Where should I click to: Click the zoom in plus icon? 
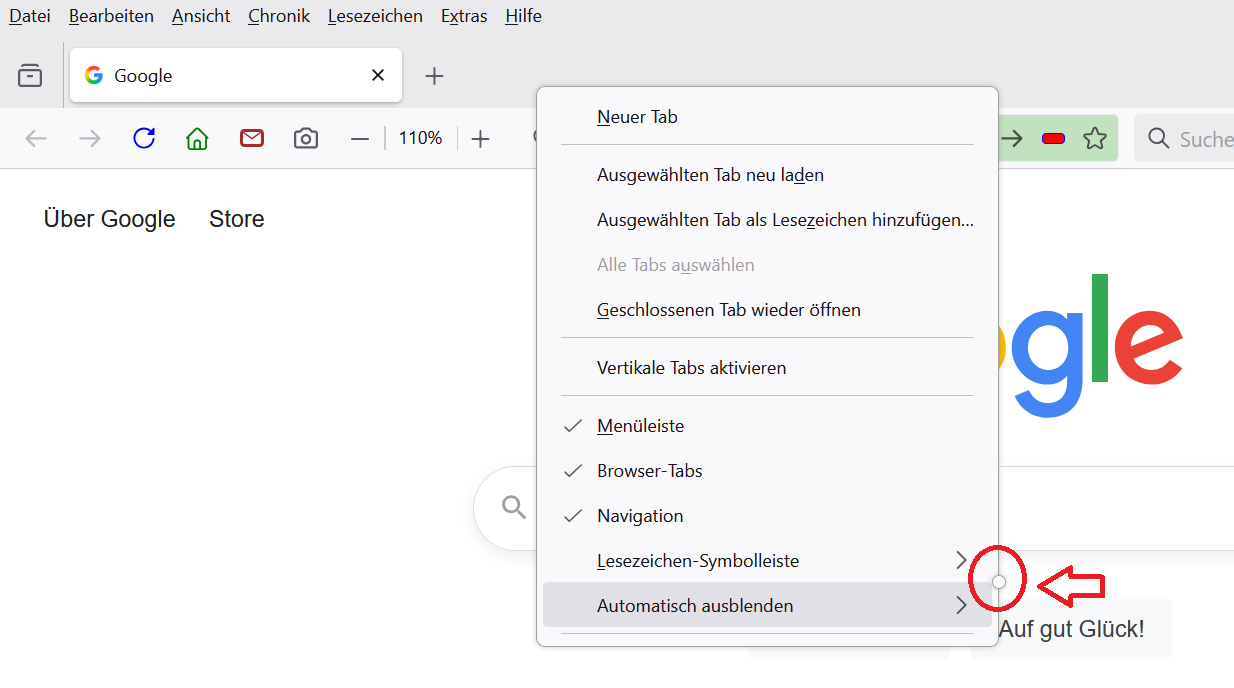pyautogui.click(x=481, y=139)
